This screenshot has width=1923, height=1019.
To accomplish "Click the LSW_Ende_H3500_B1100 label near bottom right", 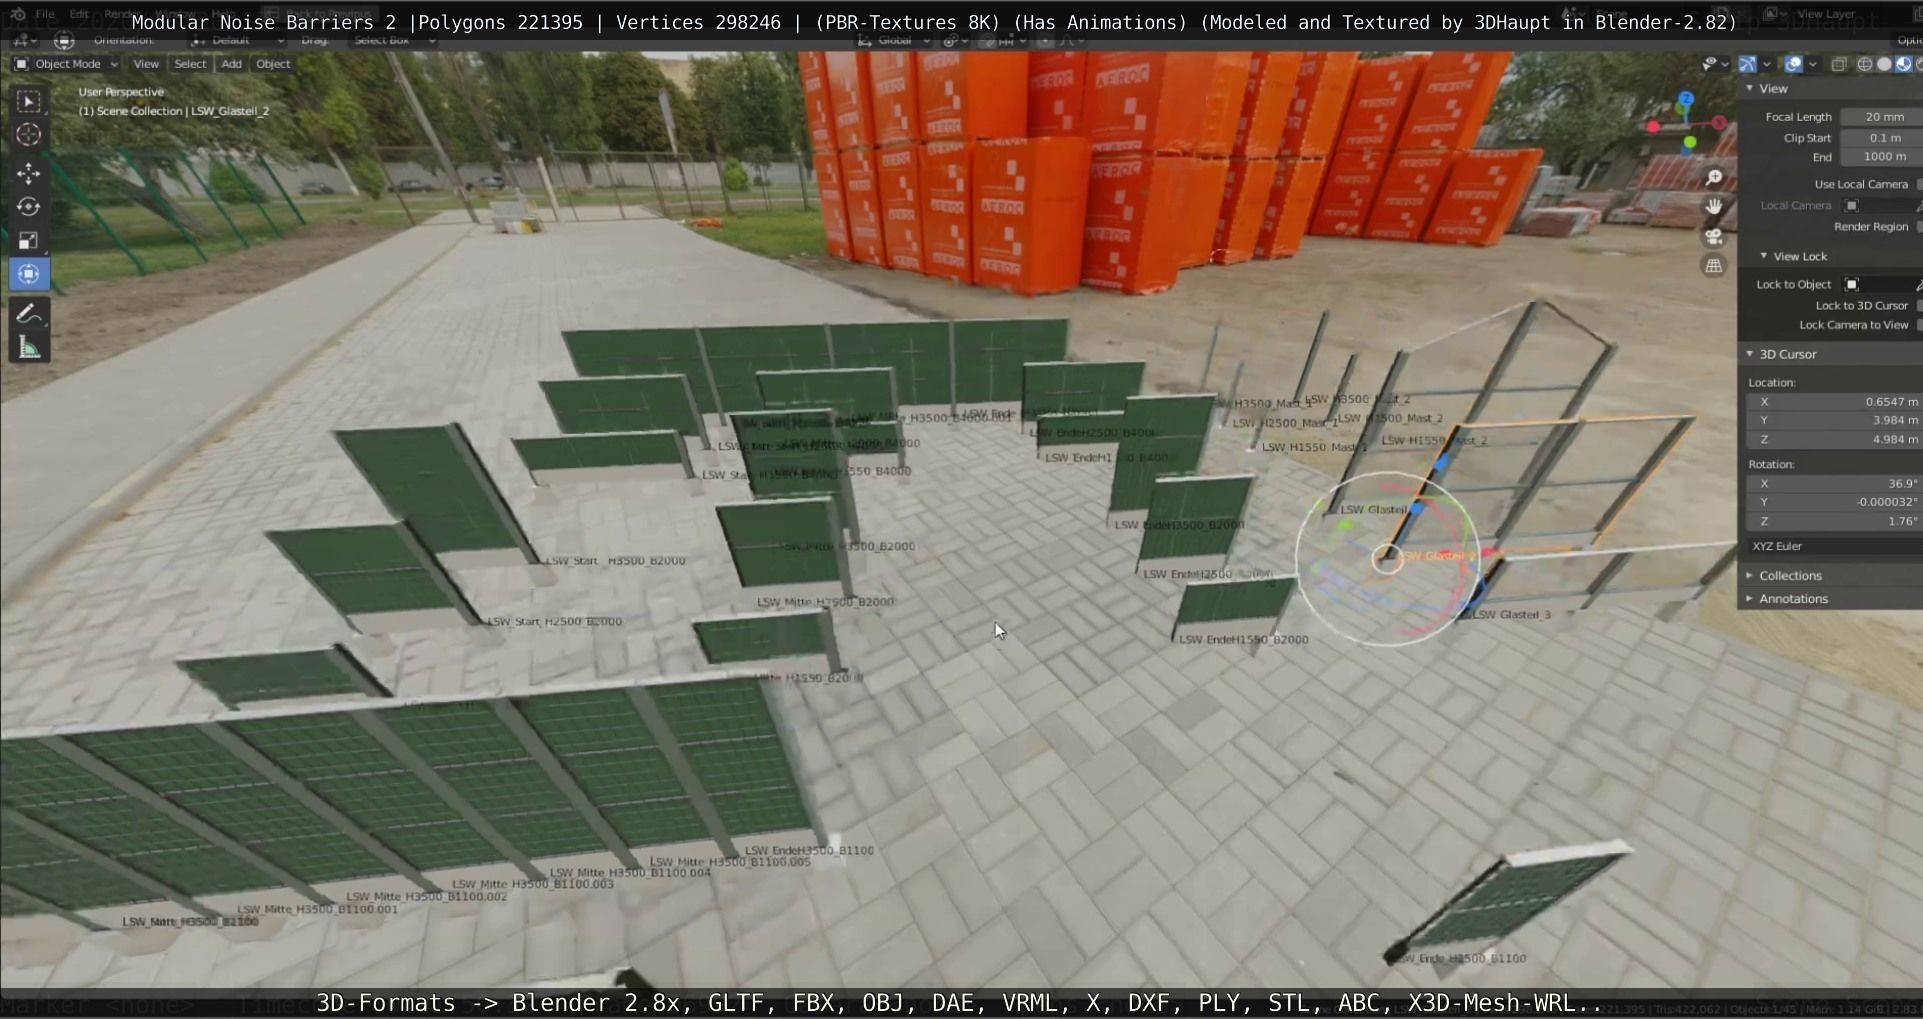I will [1462, 958].
